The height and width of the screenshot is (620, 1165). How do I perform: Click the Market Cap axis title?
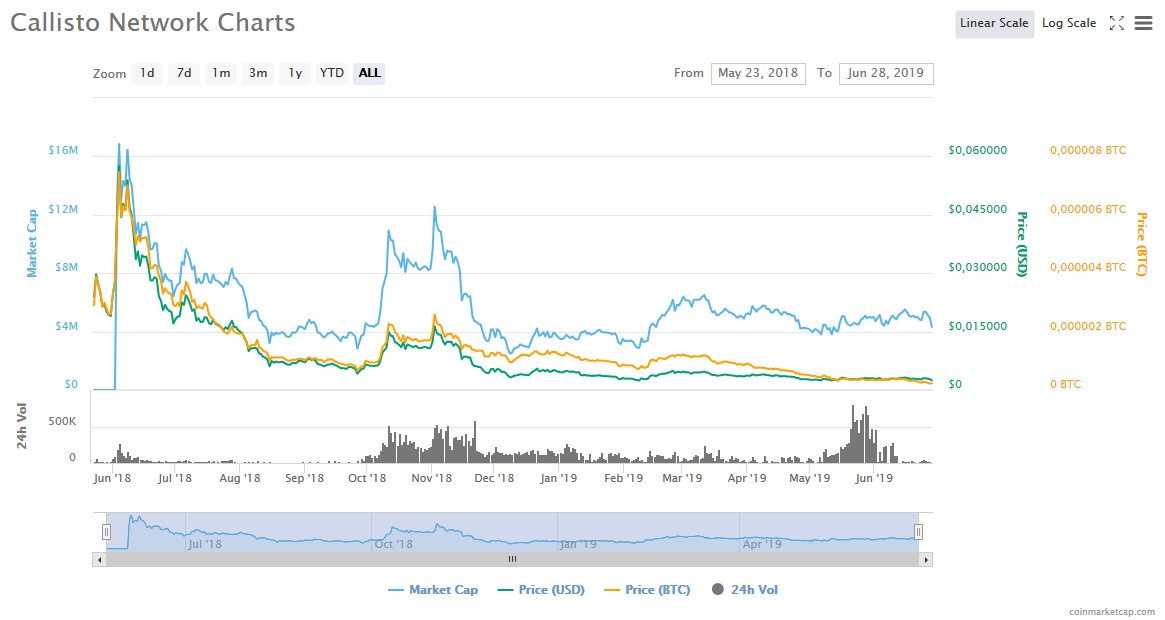32,243
